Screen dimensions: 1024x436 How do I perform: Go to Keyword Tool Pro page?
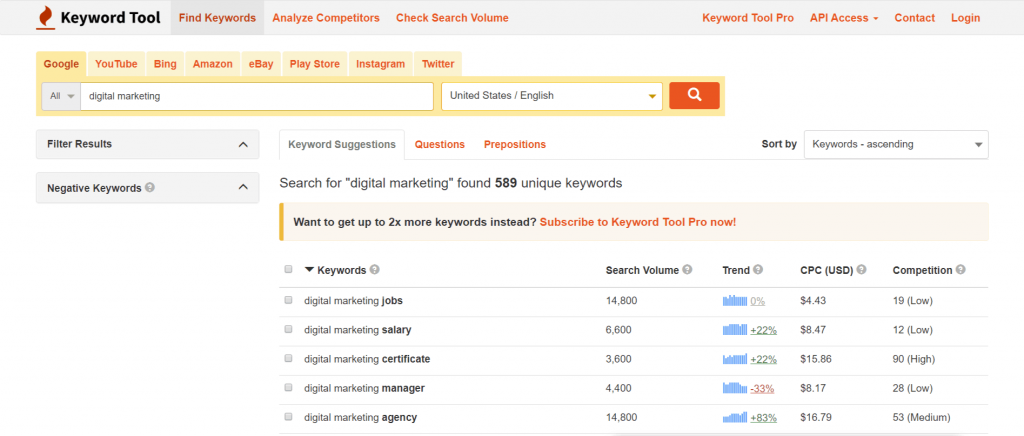(x=748, y=18)
